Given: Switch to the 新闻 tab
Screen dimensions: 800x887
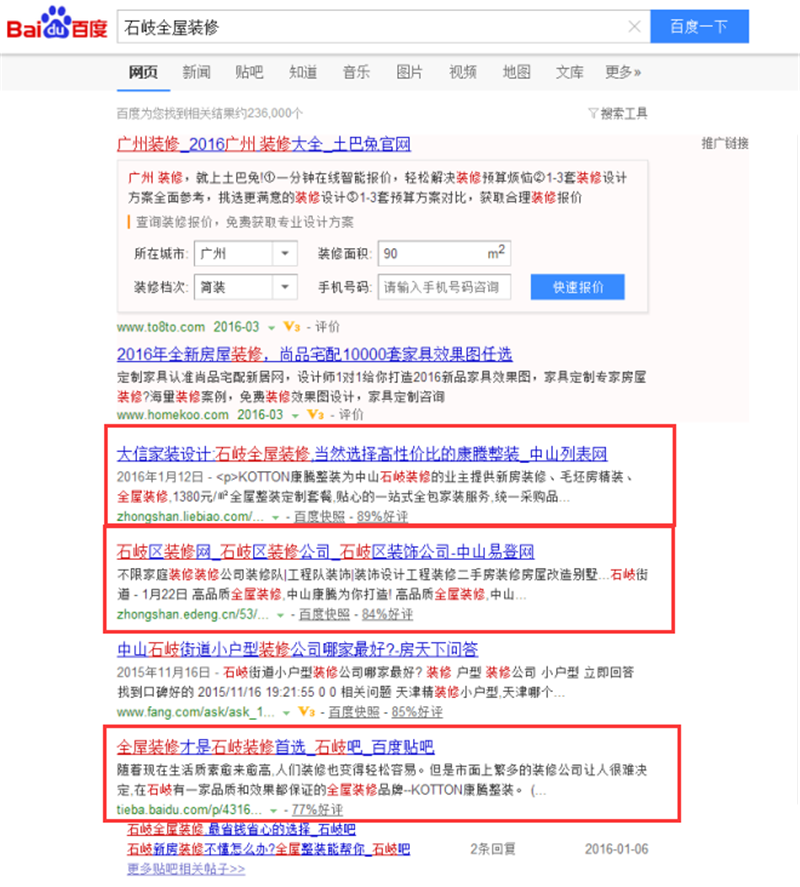Looking at the screenshot, I should (196, 72).
